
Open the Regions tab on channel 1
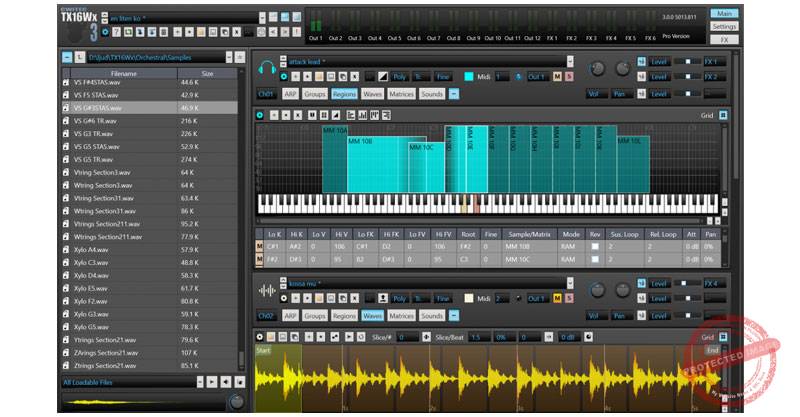[x=344, y=94]
